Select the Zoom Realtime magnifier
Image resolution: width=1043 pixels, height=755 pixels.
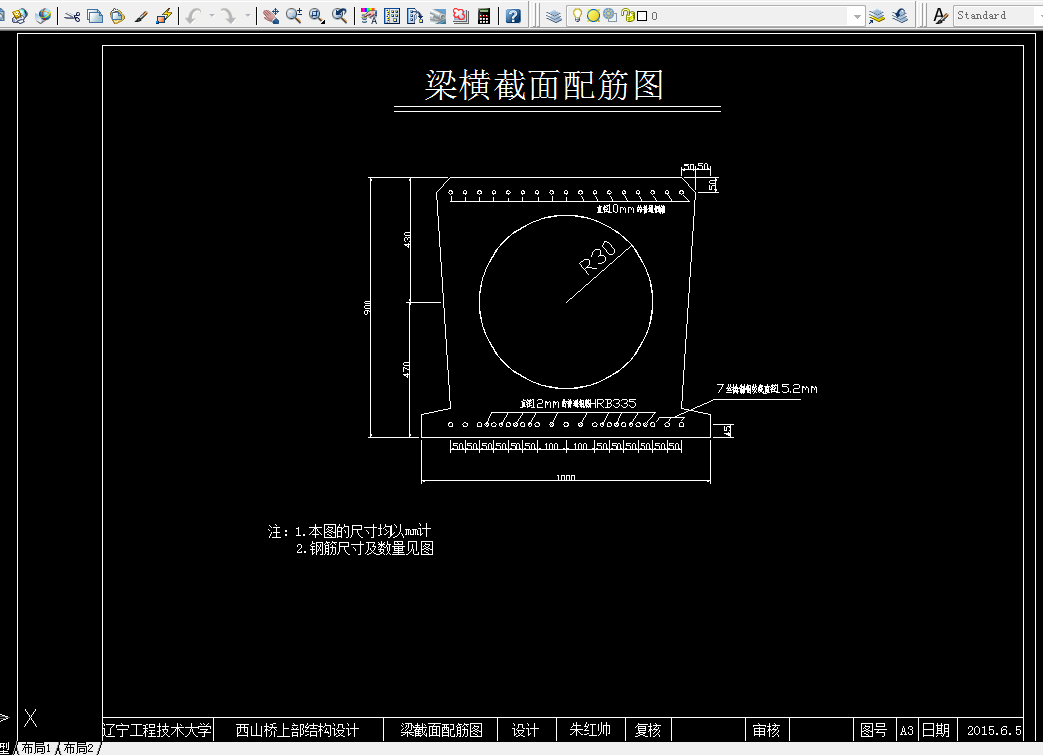[x=293, y=15]
